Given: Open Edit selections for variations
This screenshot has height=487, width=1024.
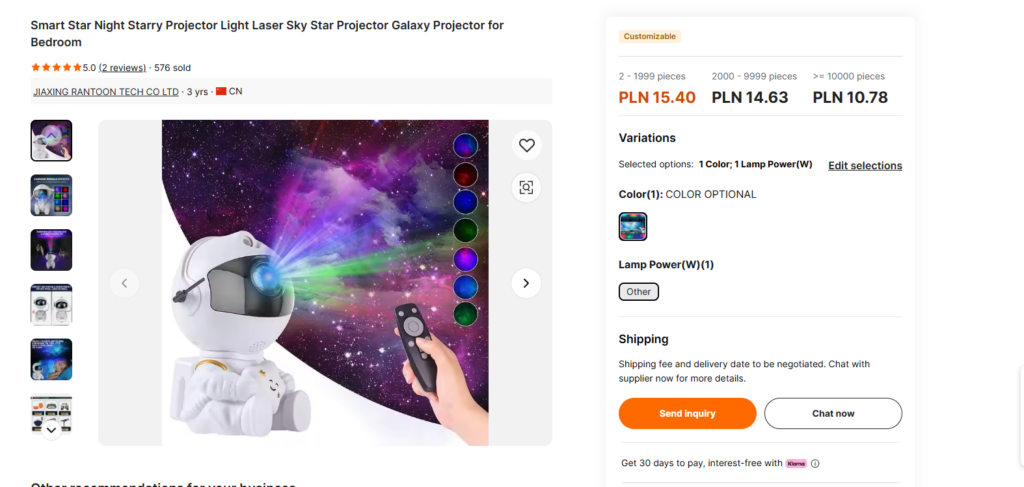Looking at the screenshot, I should [865, 166].
